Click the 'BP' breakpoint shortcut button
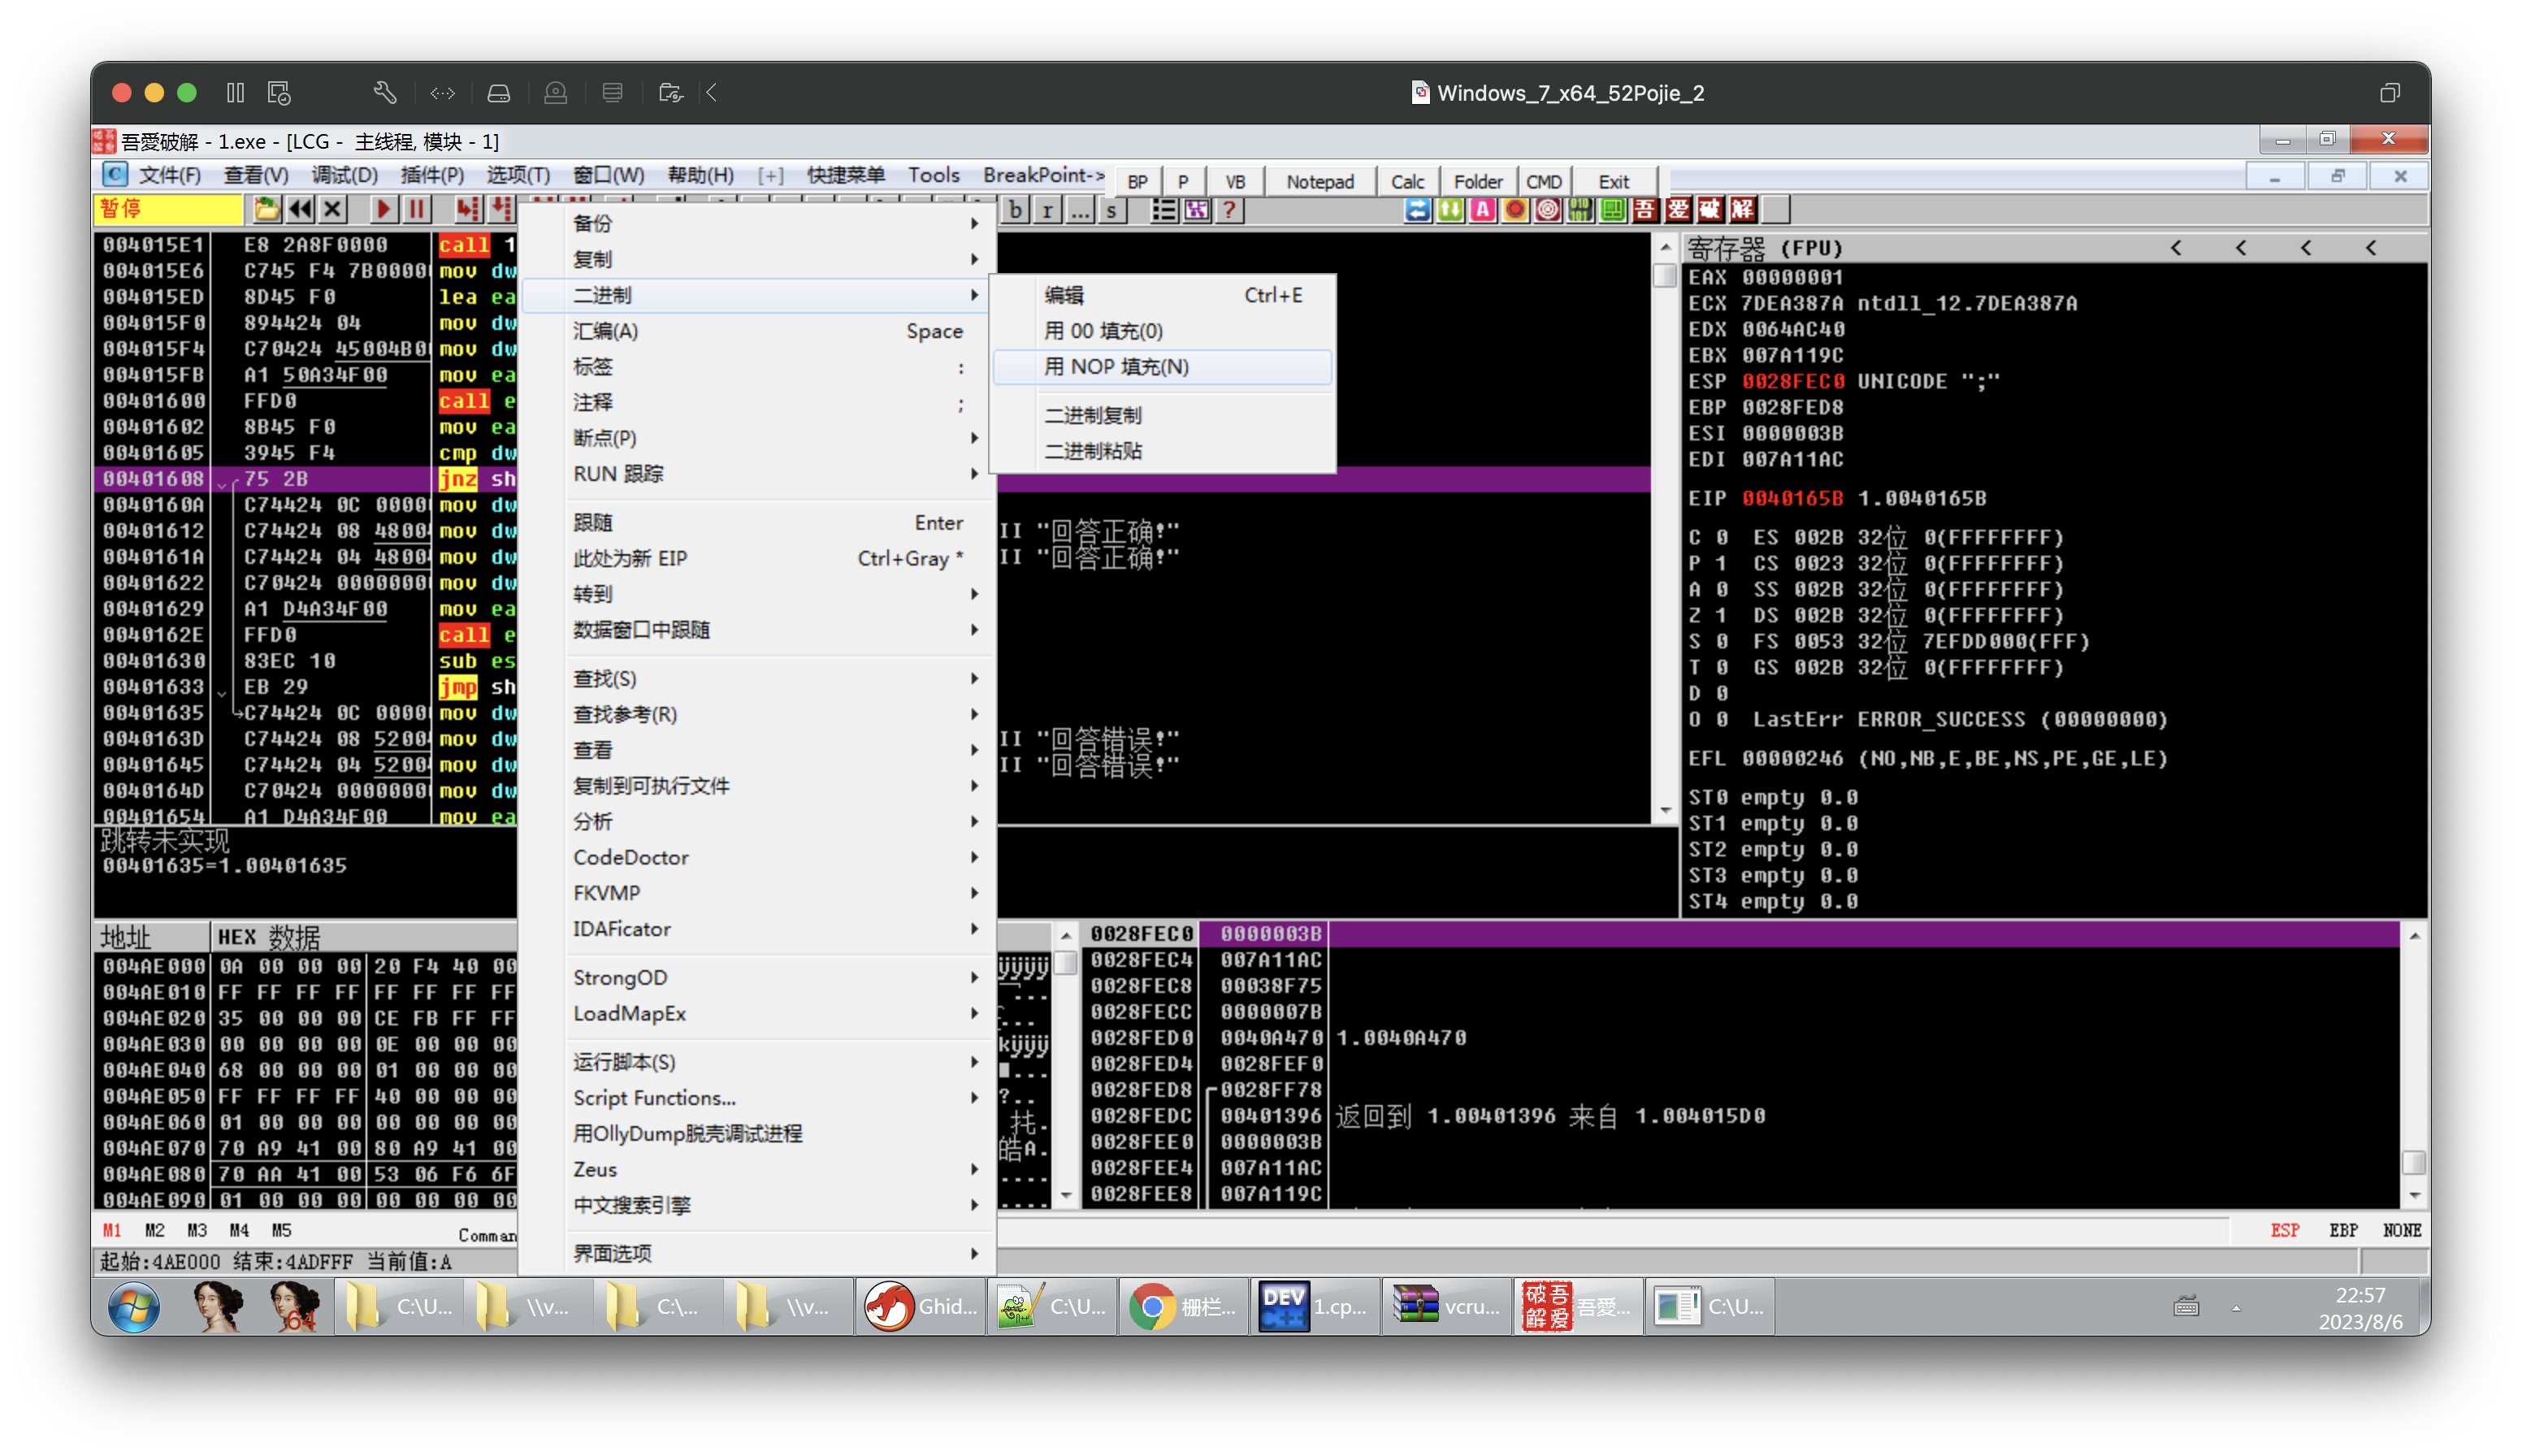This screenshot has width=2522, height=1456. [1137, 181]
